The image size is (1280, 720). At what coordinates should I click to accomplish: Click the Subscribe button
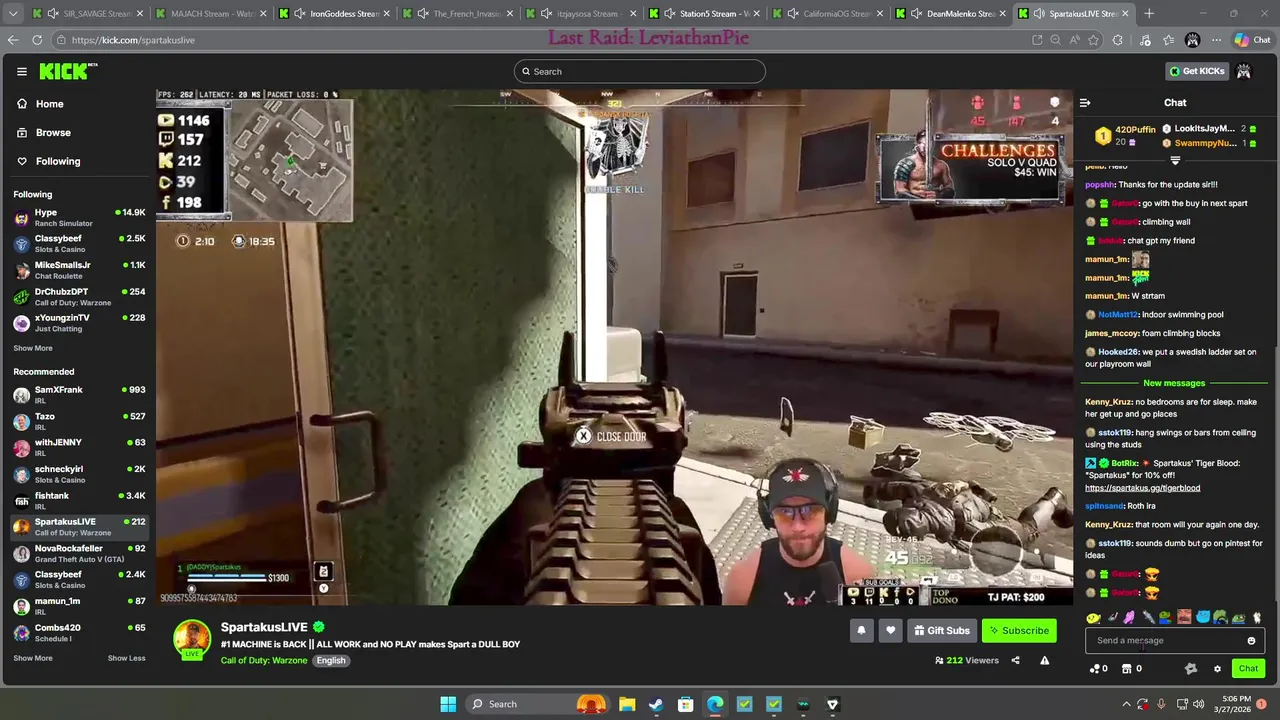(1019, 631)
